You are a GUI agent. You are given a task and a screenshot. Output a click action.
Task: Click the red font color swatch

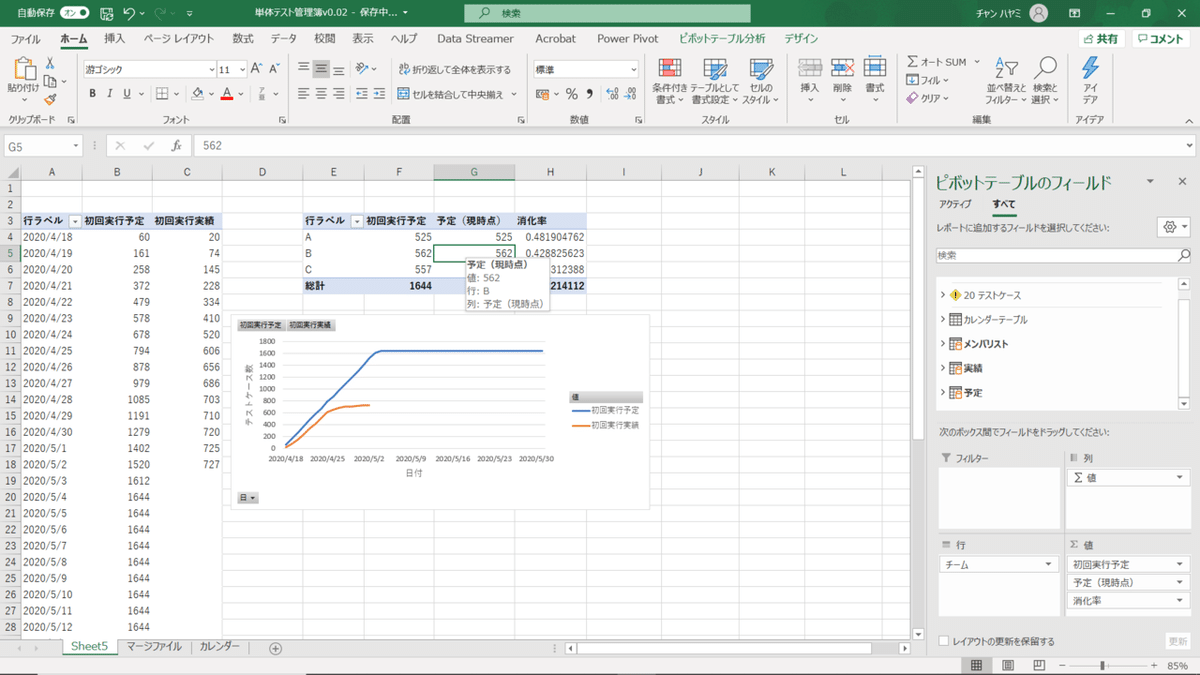(x=227, y=94)
